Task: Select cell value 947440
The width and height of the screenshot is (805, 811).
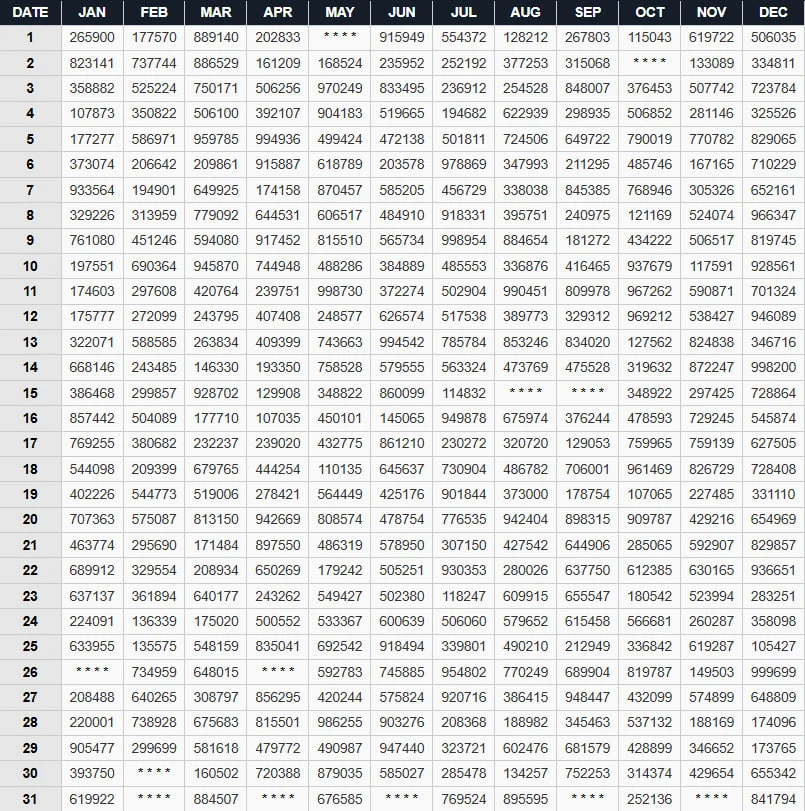Action: coord(401,748)
